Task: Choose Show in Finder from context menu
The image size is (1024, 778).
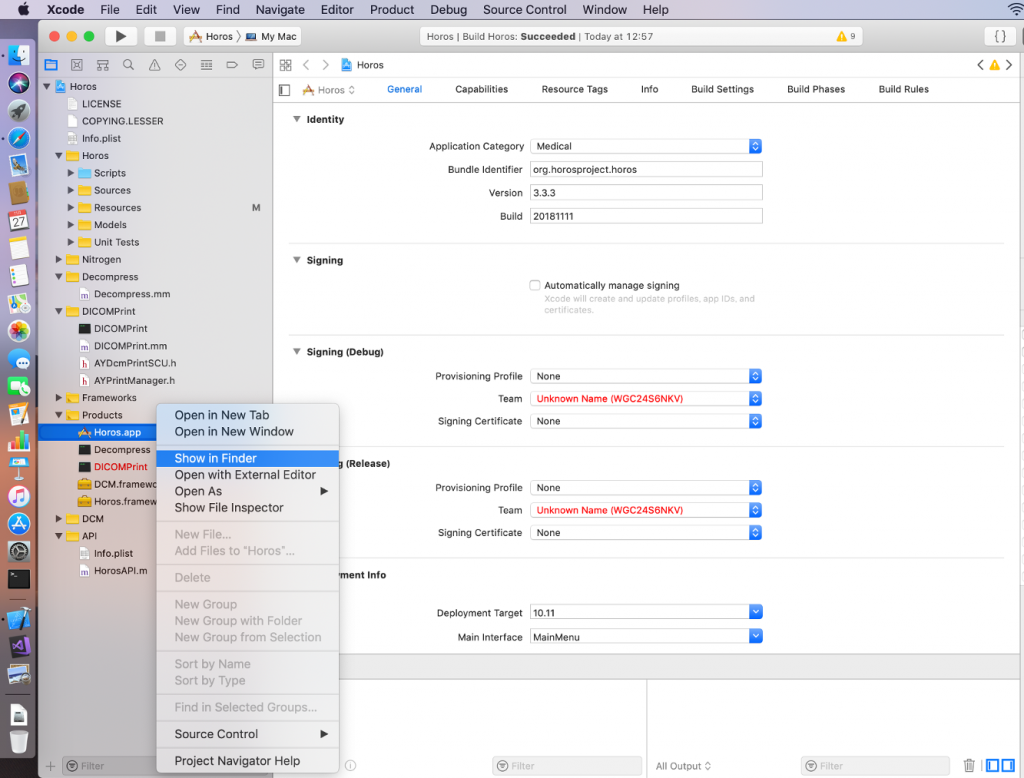Action: click(248, 458)
